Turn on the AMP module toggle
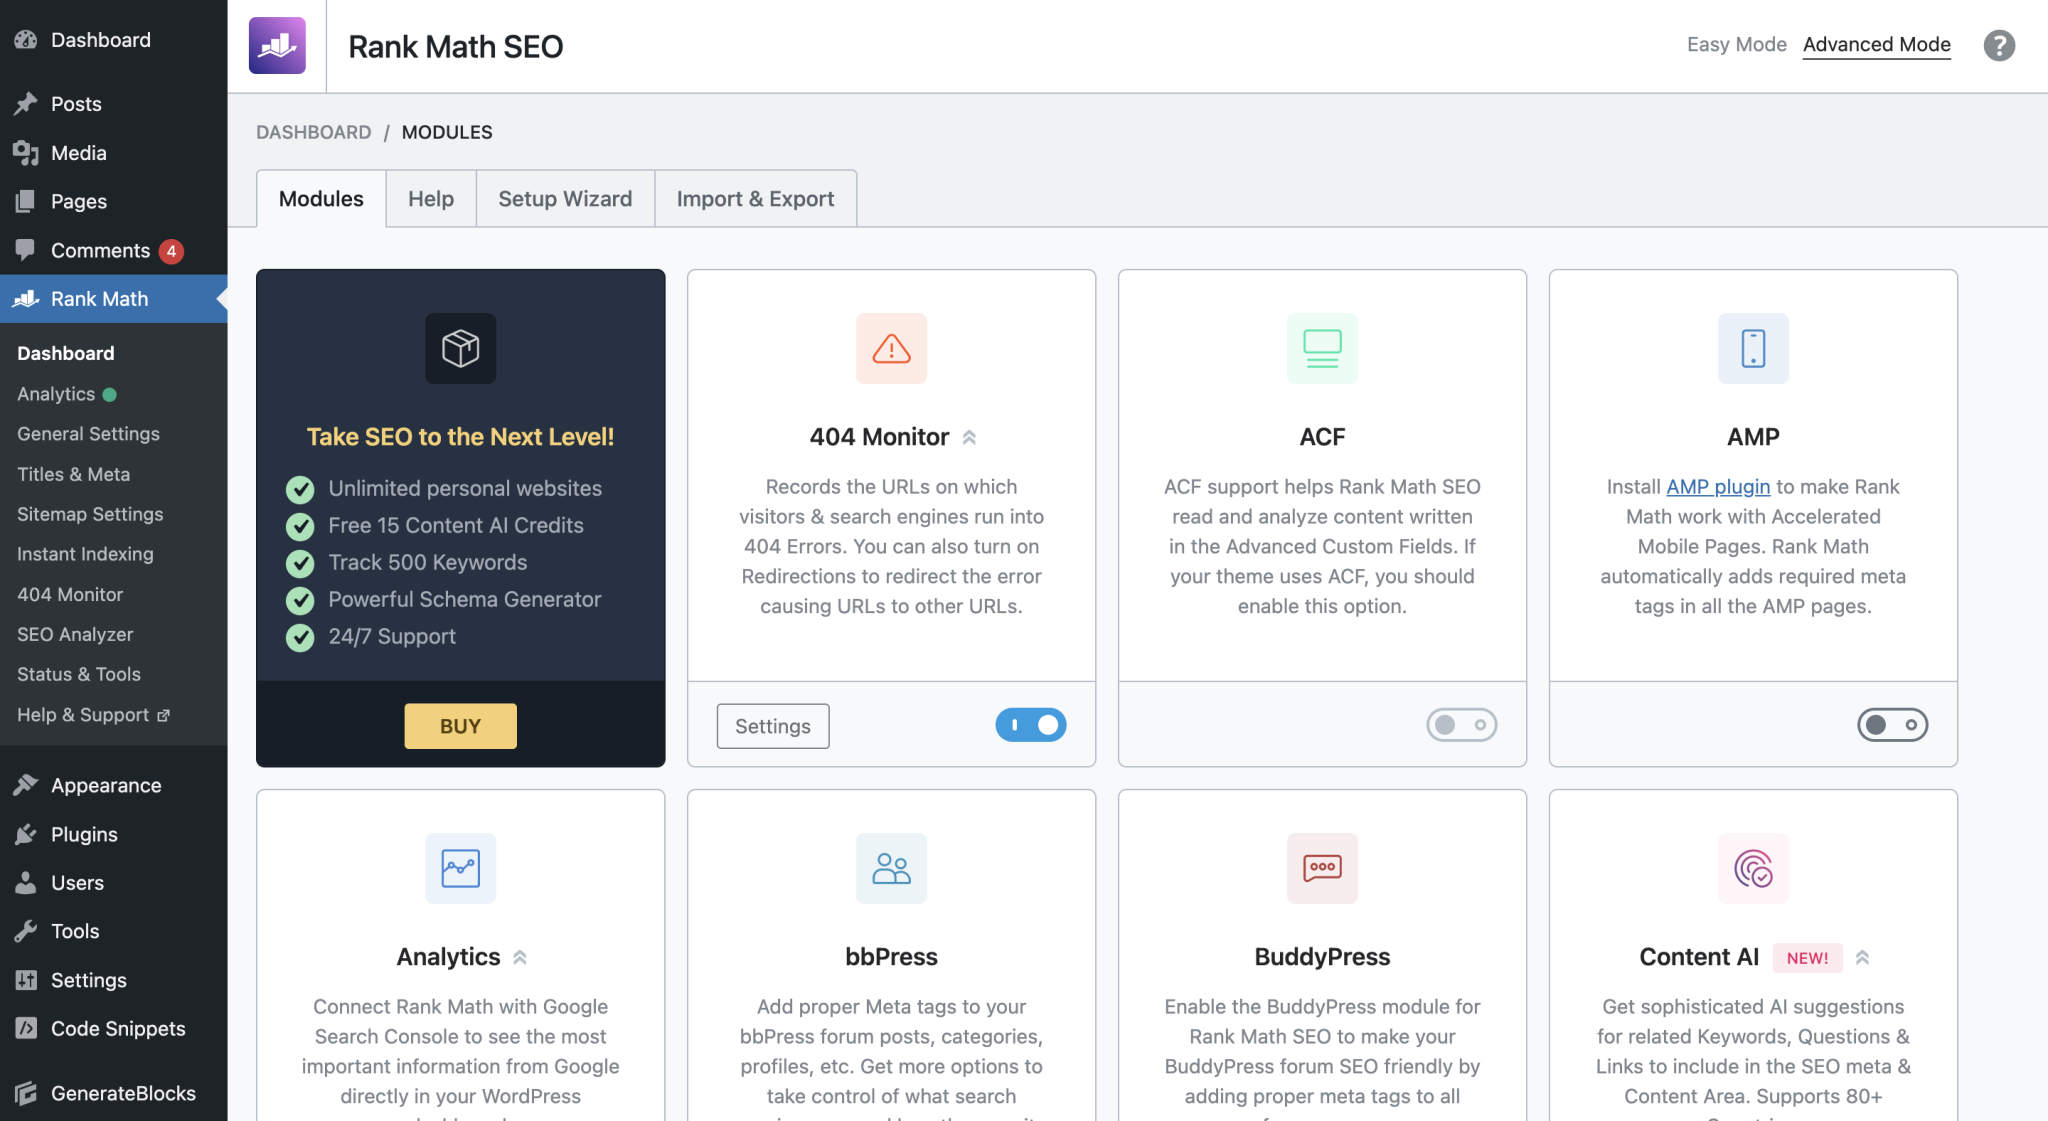Viewport: 2048px width, 1121px height. (x=1892, y=725)
